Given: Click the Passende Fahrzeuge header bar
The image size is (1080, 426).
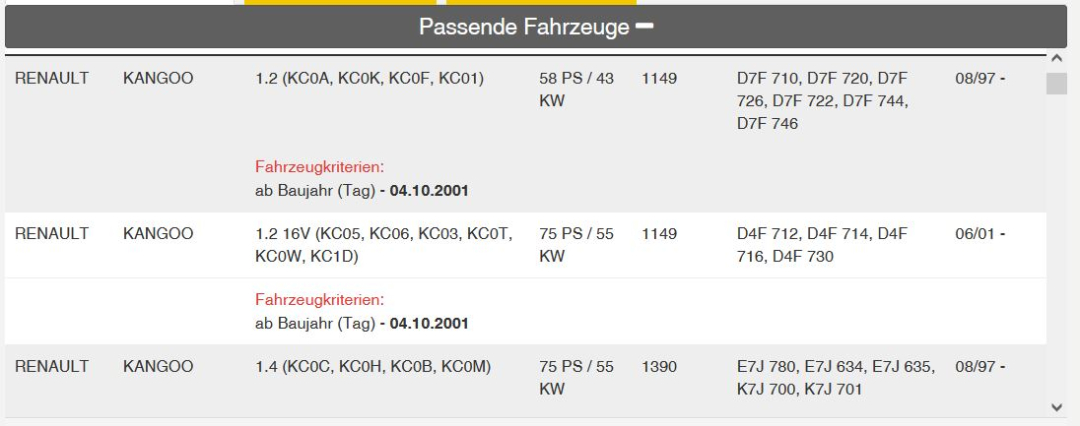Looking at the screenshot, I should click(x=536, y=27).
